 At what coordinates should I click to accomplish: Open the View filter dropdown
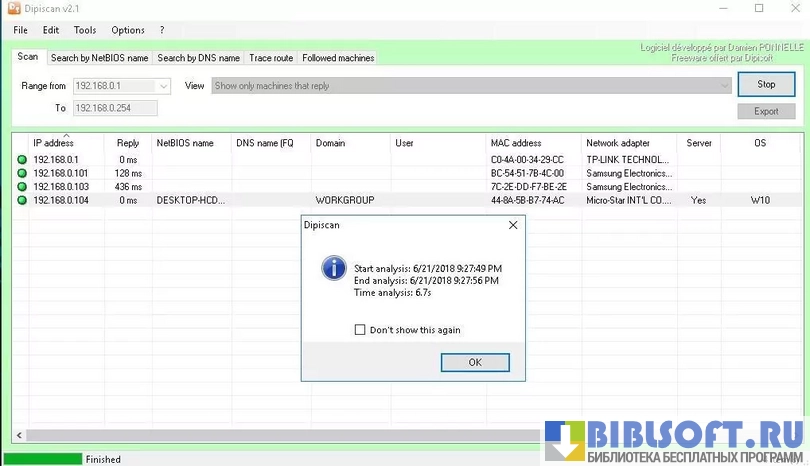click(x=725, y=86)
